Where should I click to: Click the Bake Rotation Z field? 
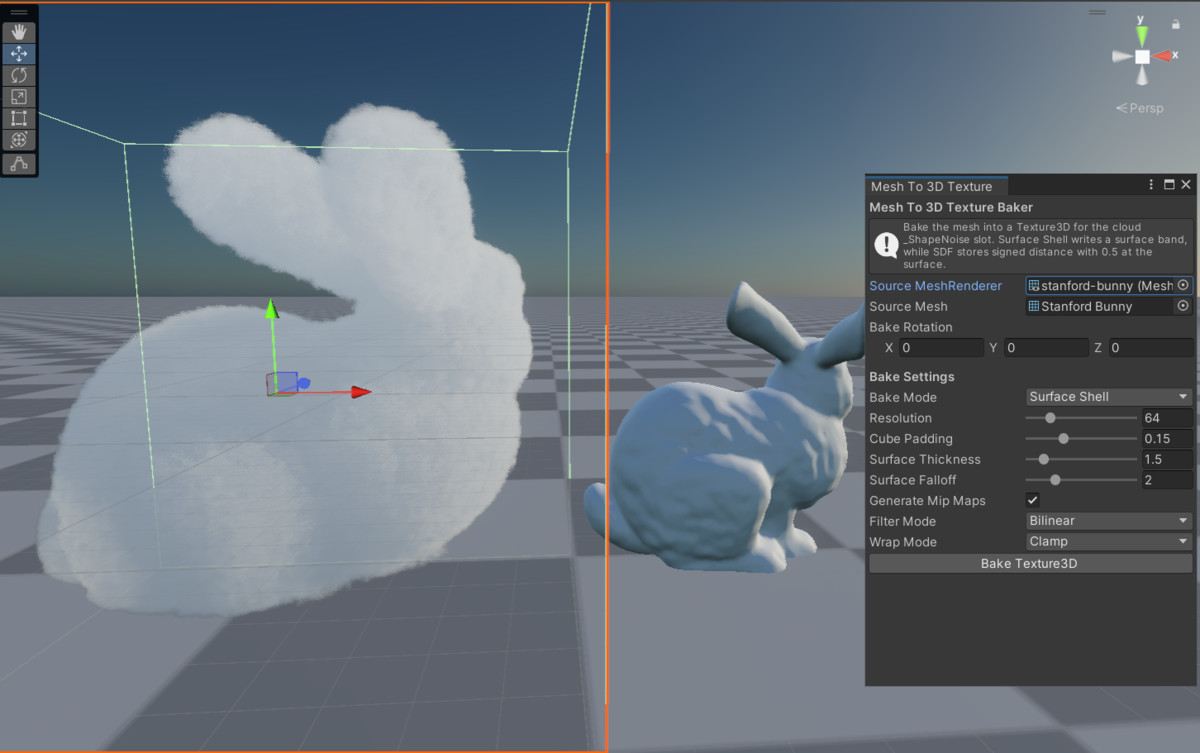click(x=1150, y=348)
